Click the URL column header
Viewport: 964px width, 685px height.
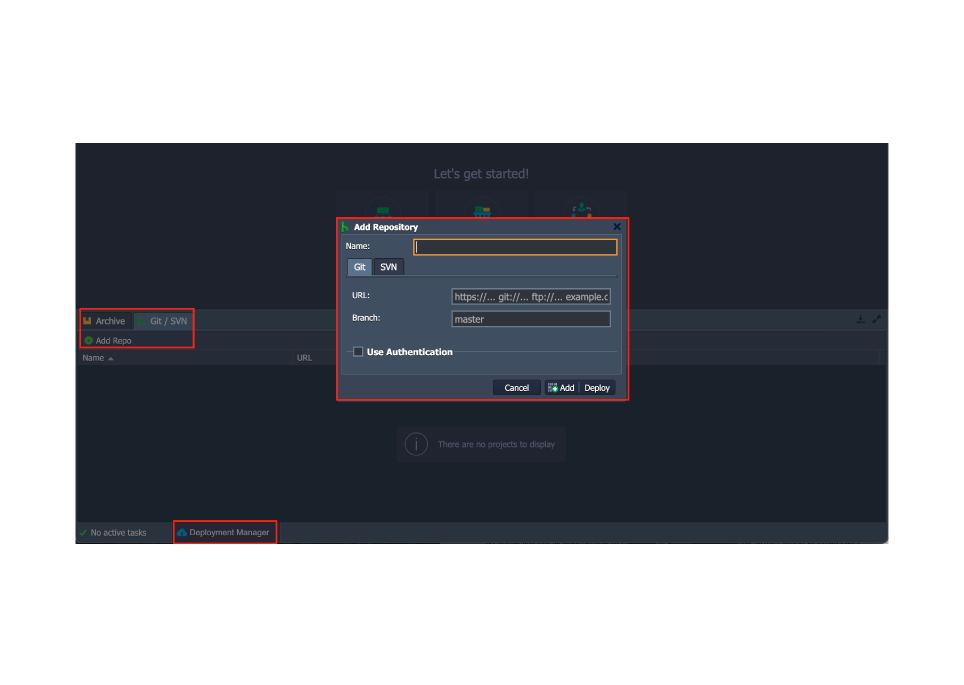304,358
